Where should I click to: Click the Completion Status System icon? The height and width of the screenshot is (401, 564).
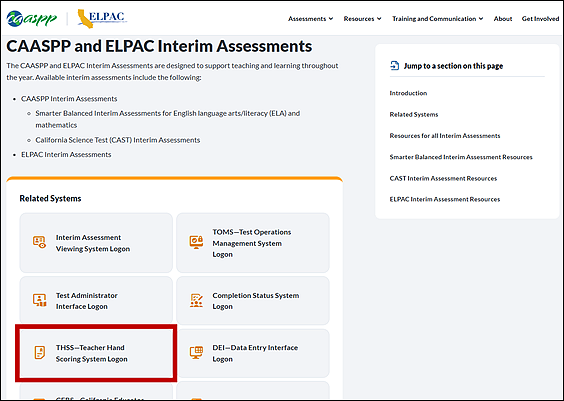point(196,300)
